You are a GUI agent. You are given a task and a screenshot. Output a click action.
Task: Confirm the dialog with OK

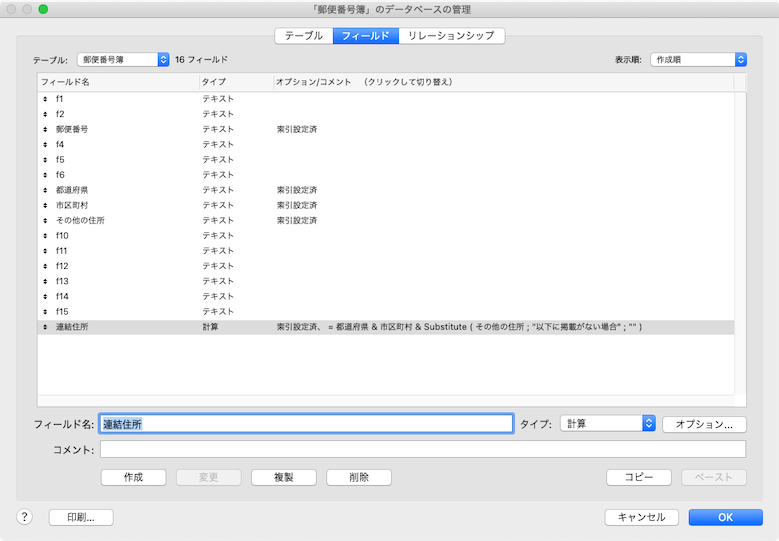[x=725, y=517]
